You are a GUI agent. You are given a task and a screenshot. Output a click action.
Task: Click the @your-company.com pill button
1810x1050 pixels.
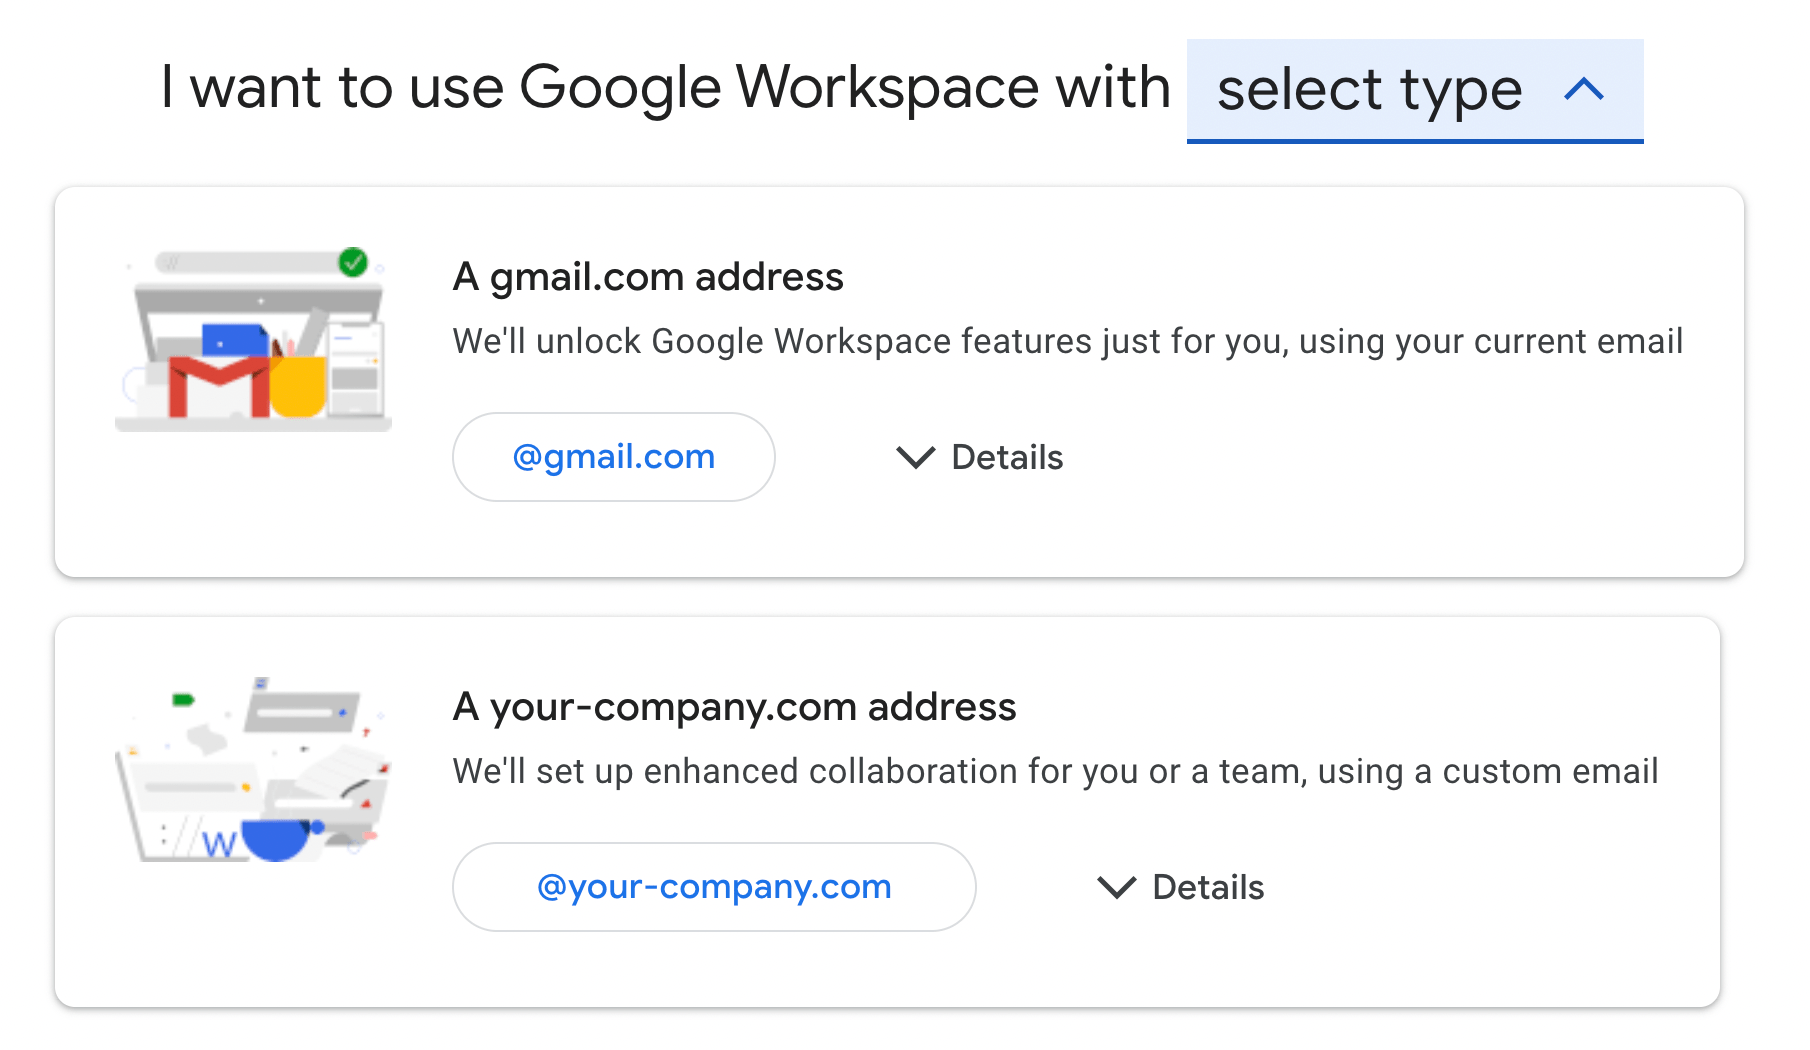(x=713, y=886)
